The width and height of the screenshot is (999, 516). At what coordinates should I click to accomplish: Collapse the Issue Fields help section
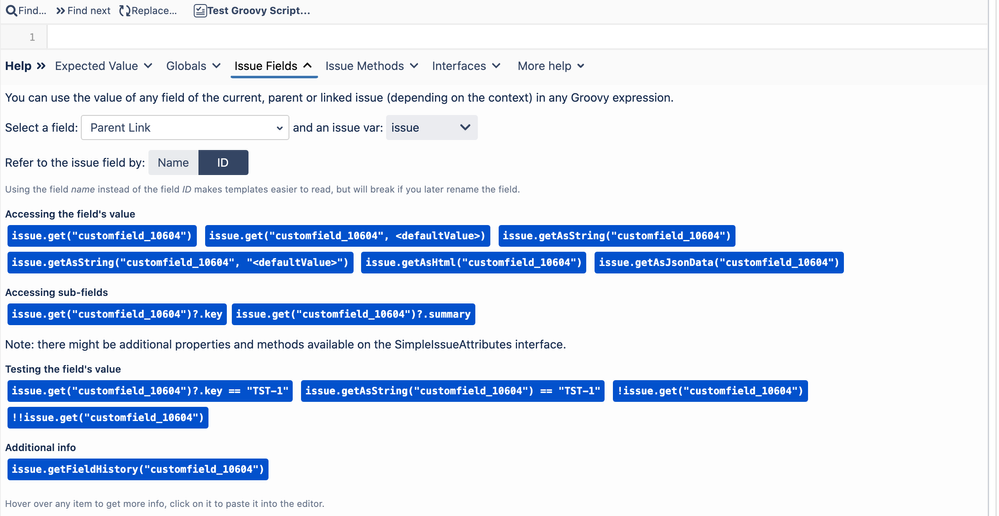coord(273,66)
